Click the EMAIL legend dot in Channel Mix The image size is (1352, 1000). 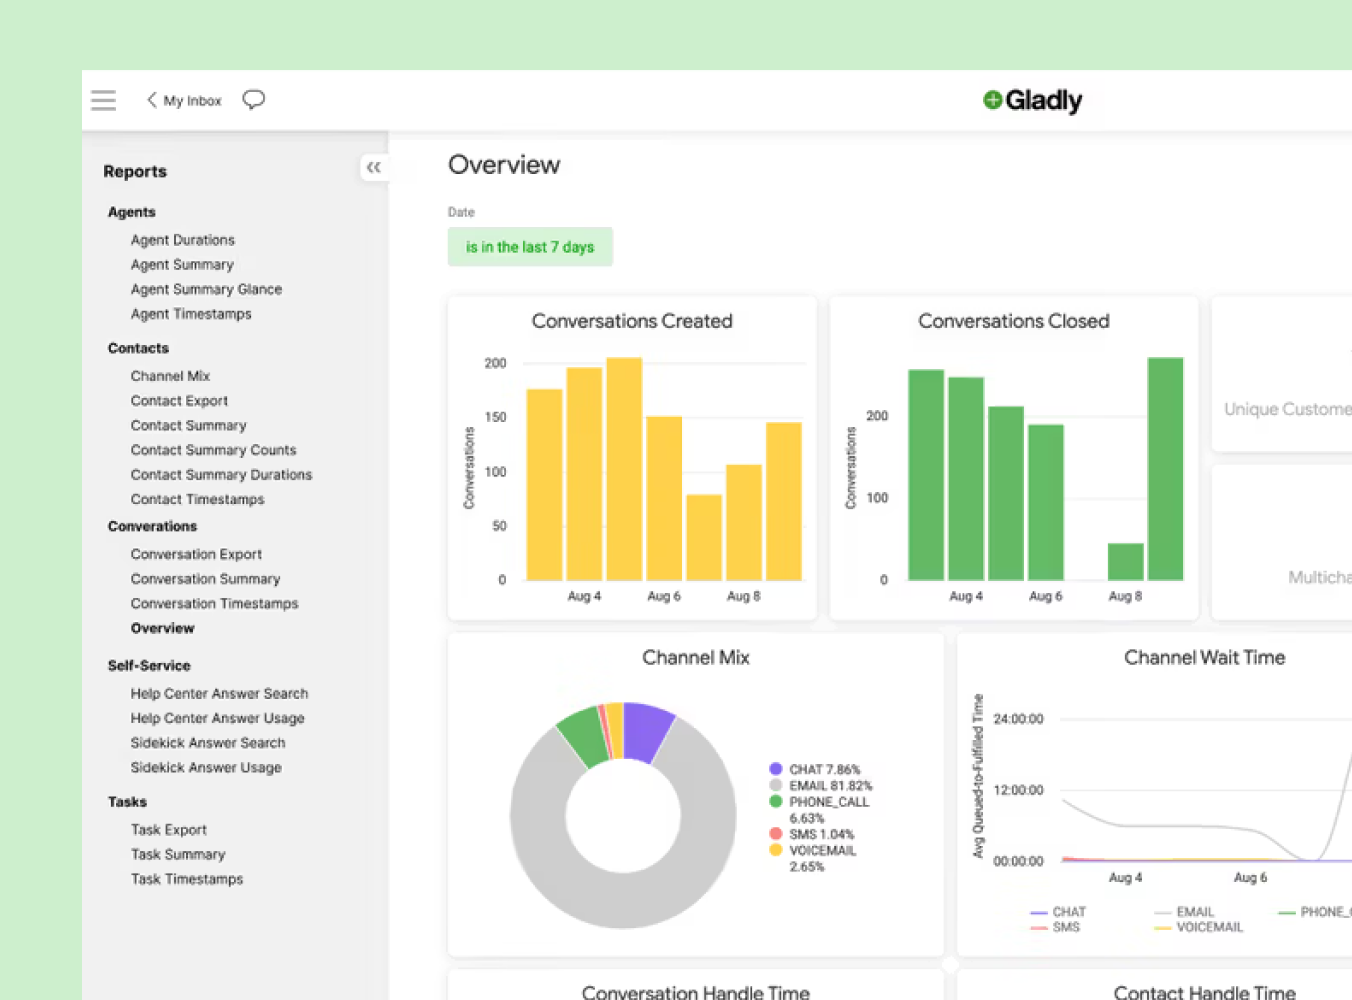774,785
